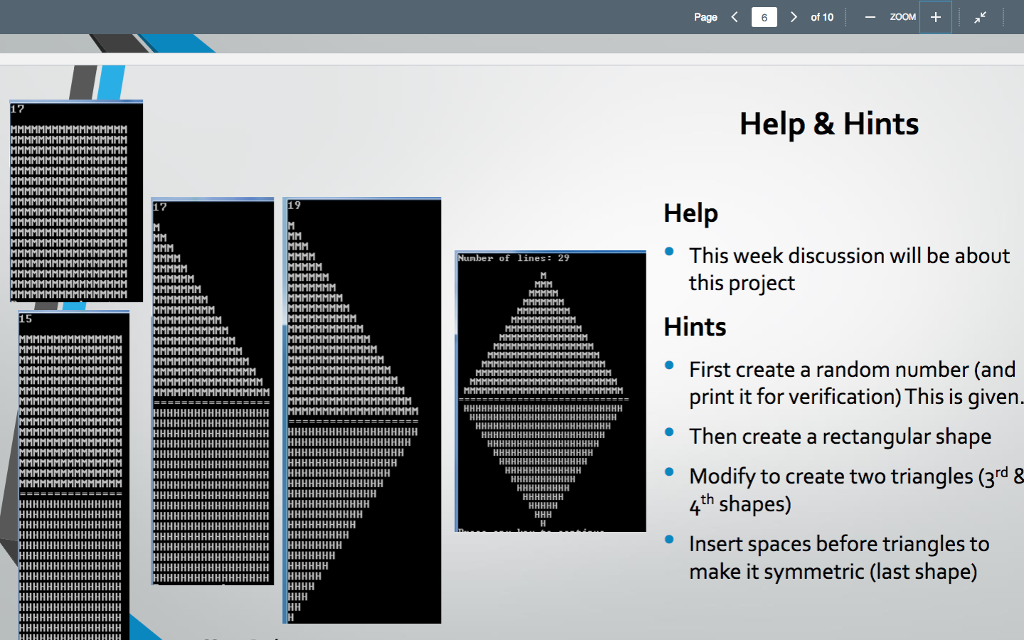Click 'Then create a rectangular shape' bullet
This screenshot has width=1024, height=640.
[840, 436]
